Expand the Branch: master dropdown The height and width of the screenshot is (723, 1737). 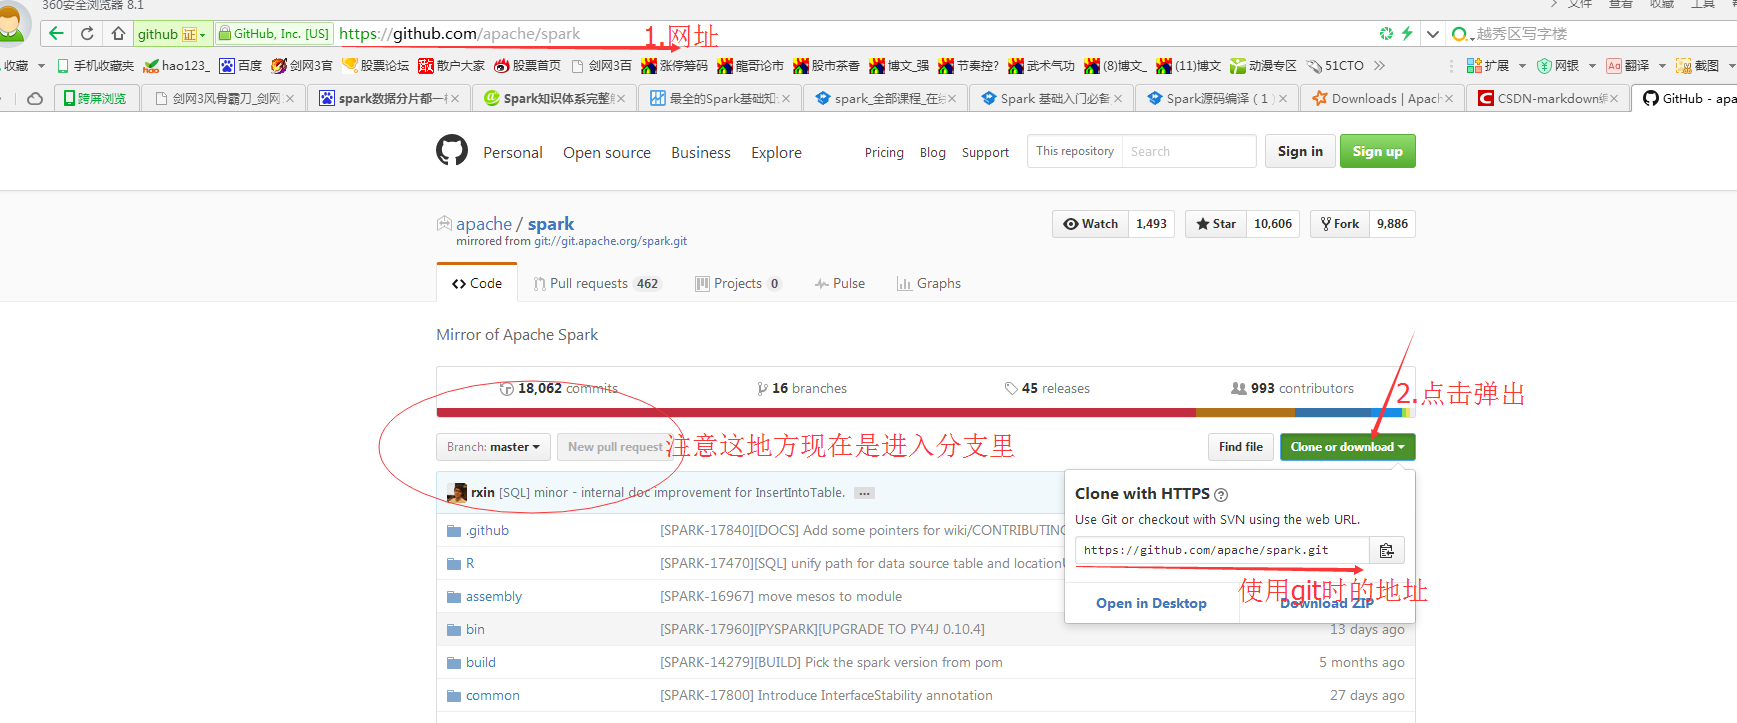[493, 447]
